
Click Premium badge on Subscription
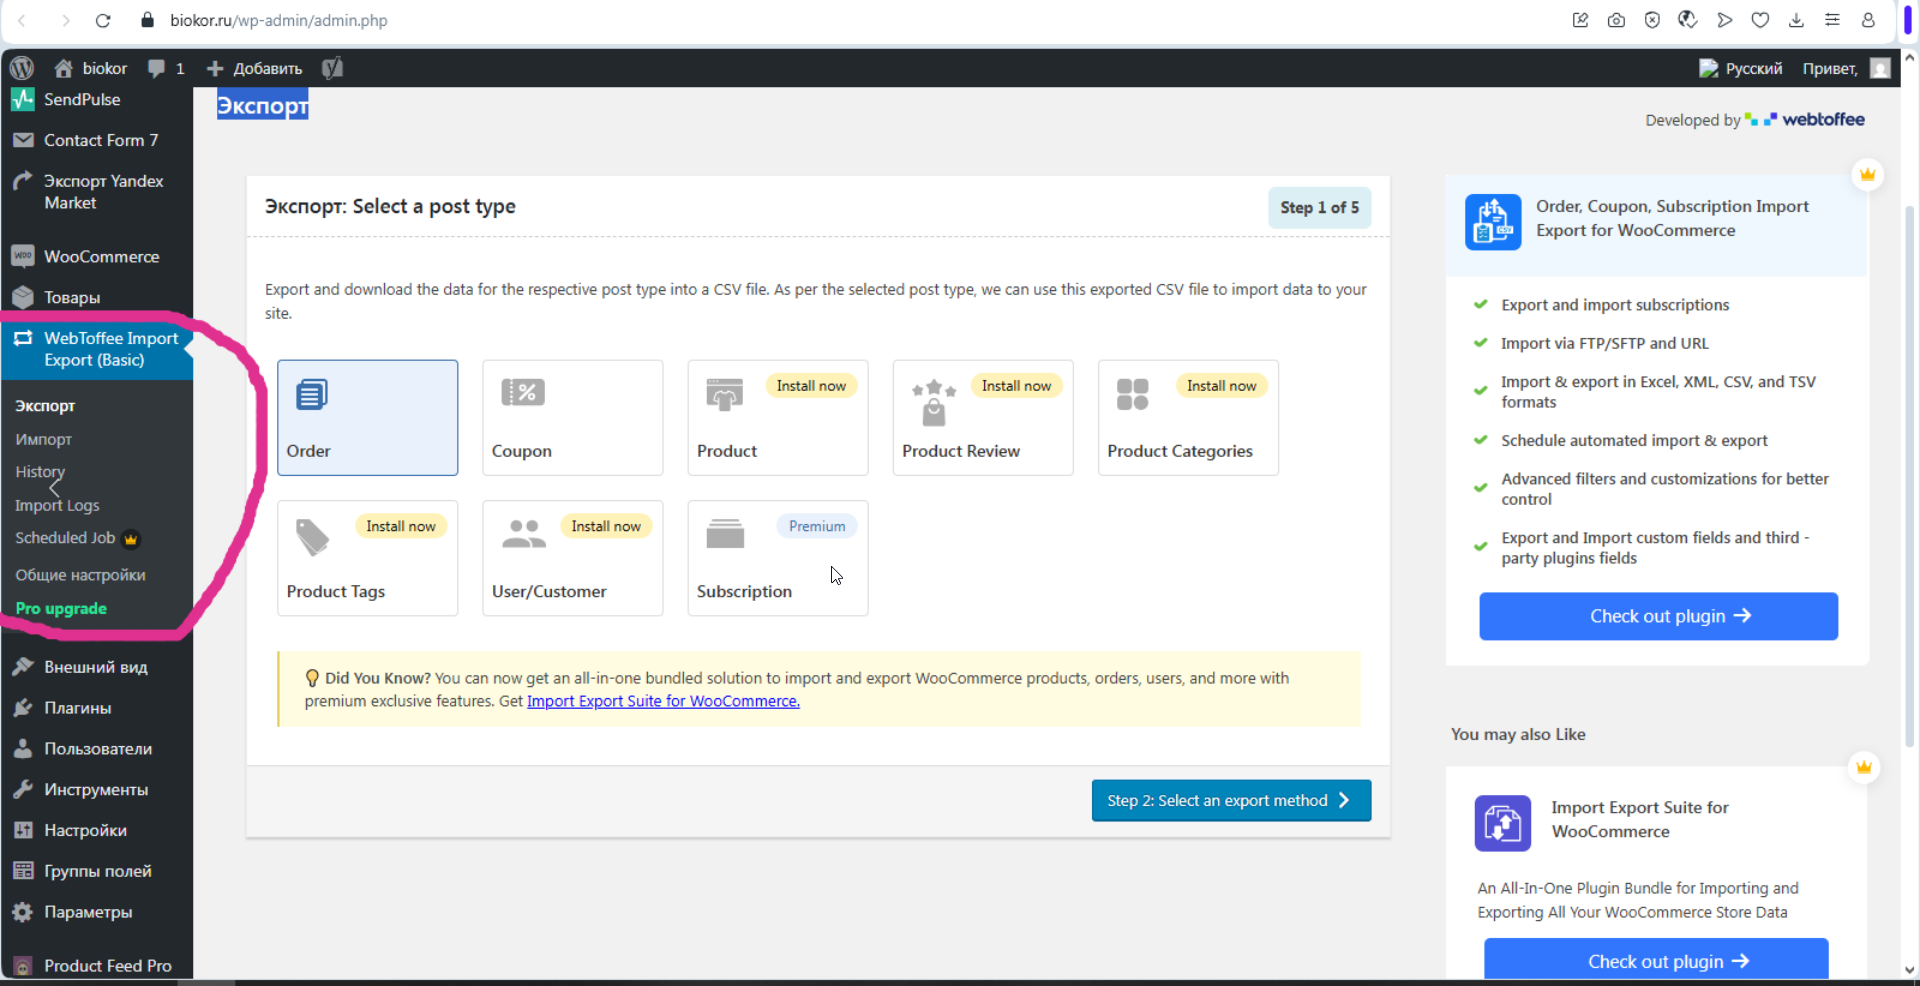[x=817, y=526]
